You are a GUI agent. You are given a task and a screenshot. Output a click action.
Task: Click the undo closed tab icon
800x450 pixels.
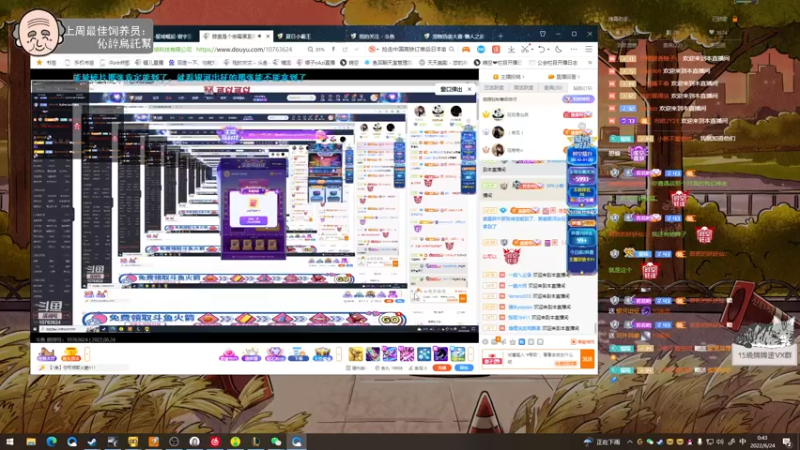[x=541, y=49]
